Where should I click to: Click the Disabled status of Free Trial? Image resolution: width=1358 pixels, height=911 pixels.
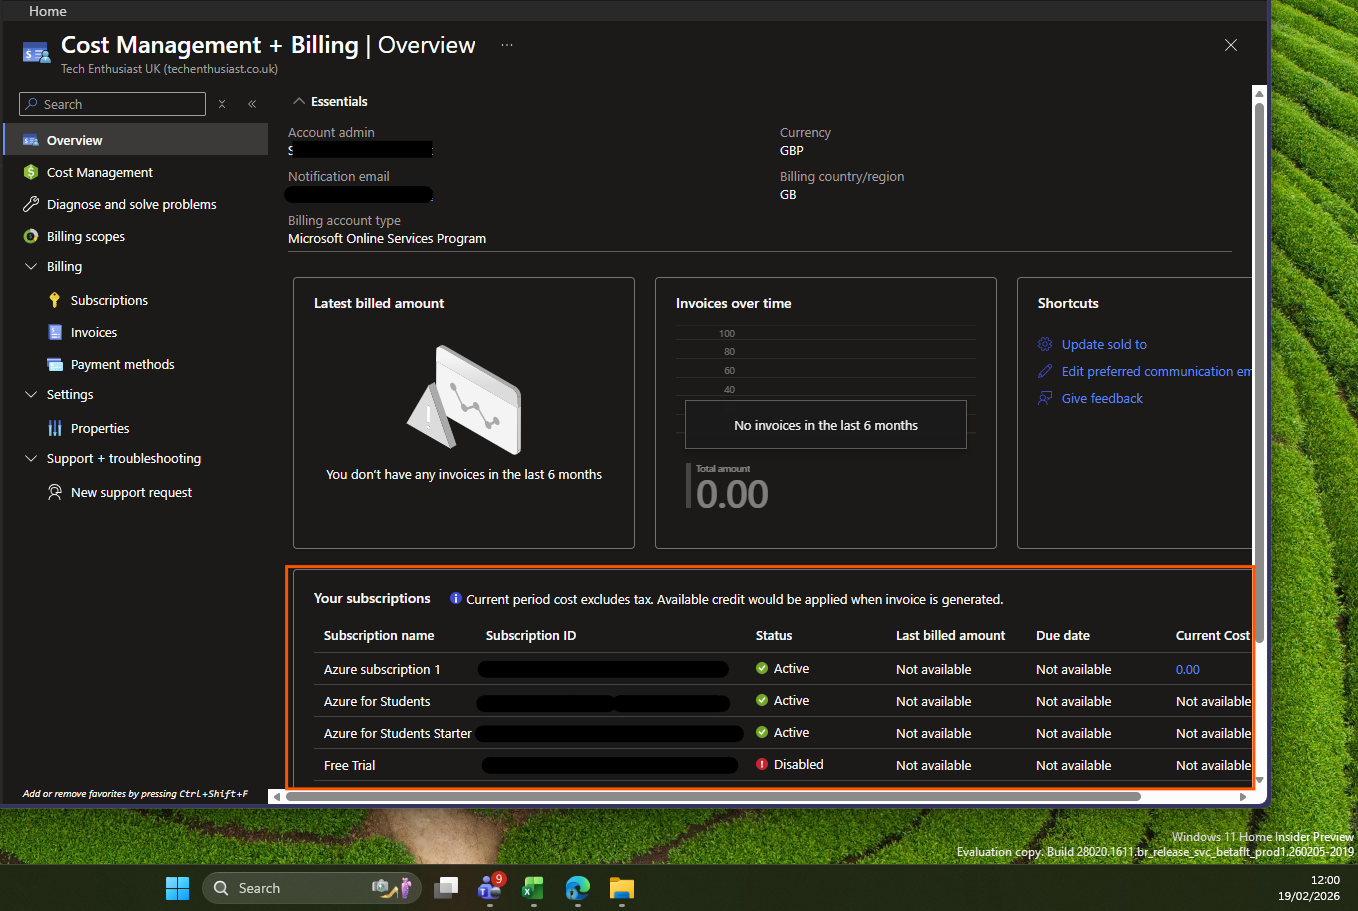(x=790, y=764)
